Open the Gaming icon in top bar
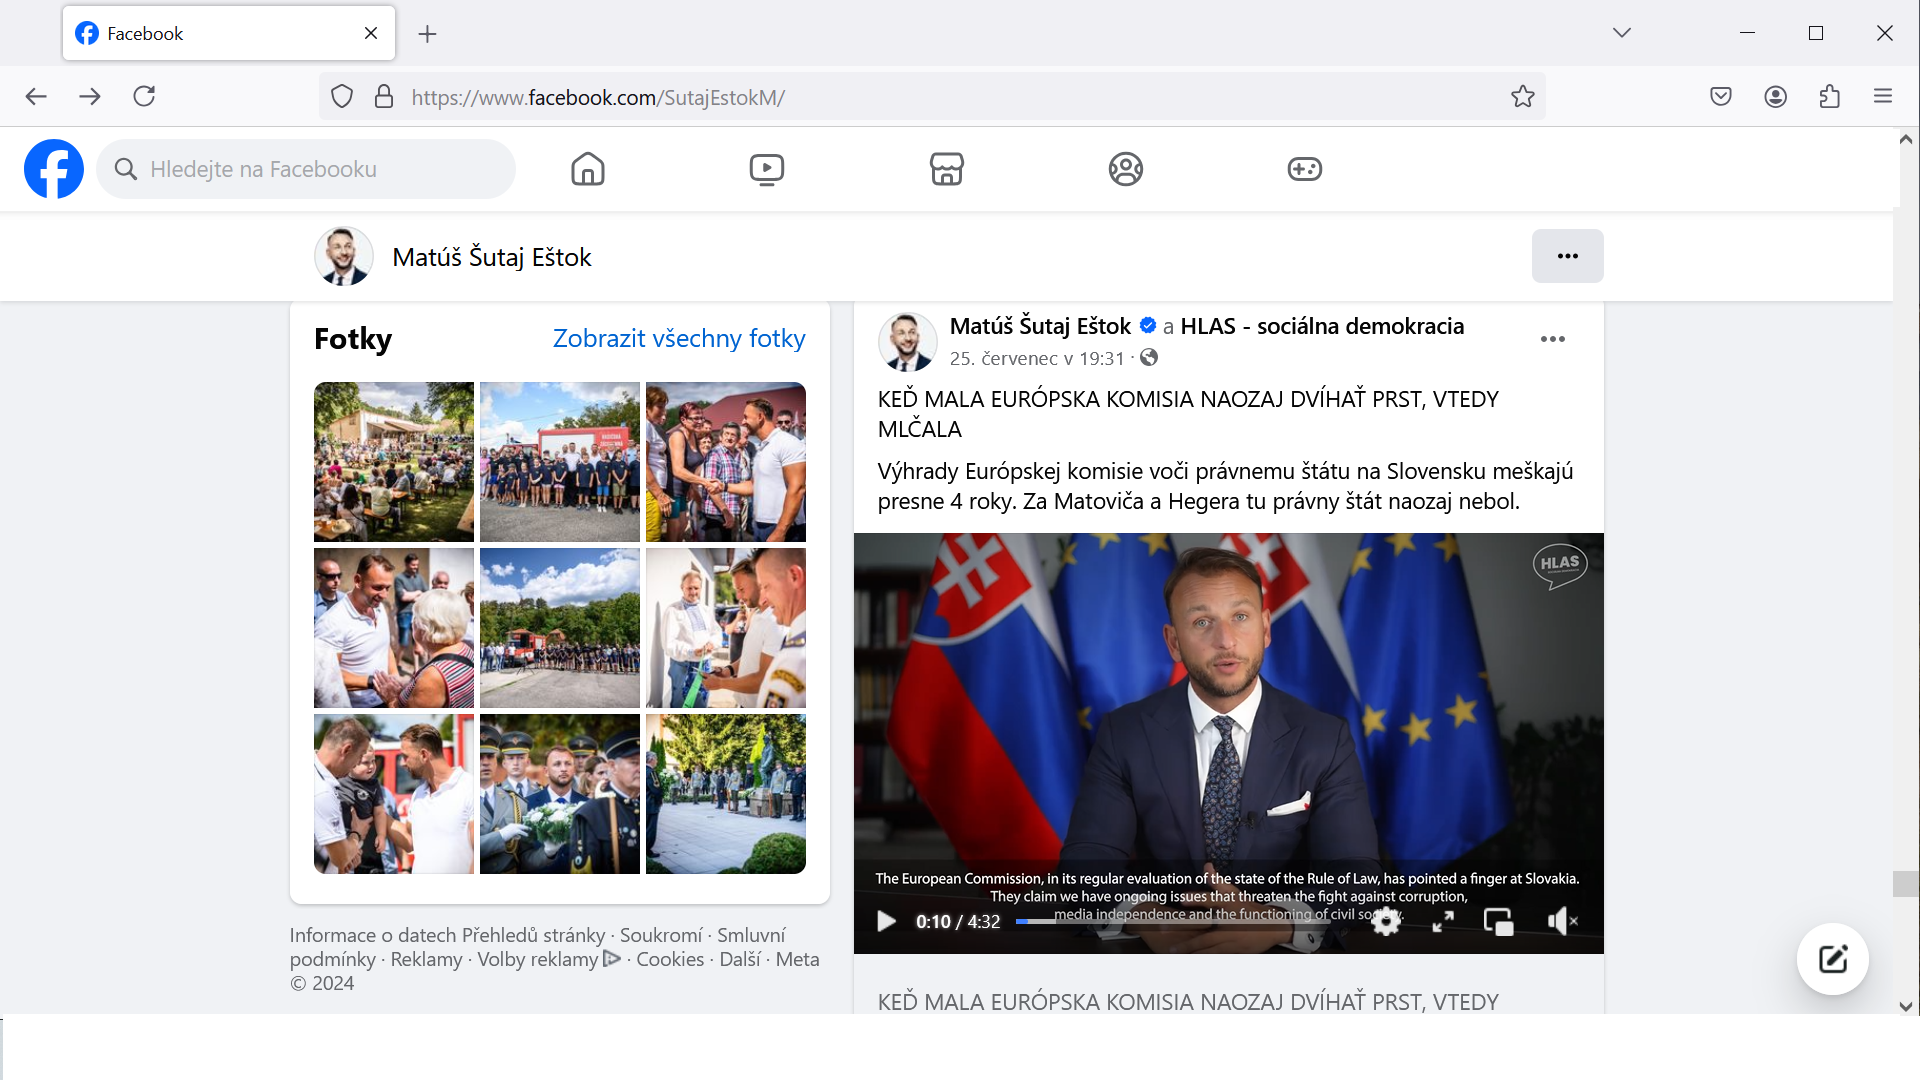 (x=1304, y=169)
